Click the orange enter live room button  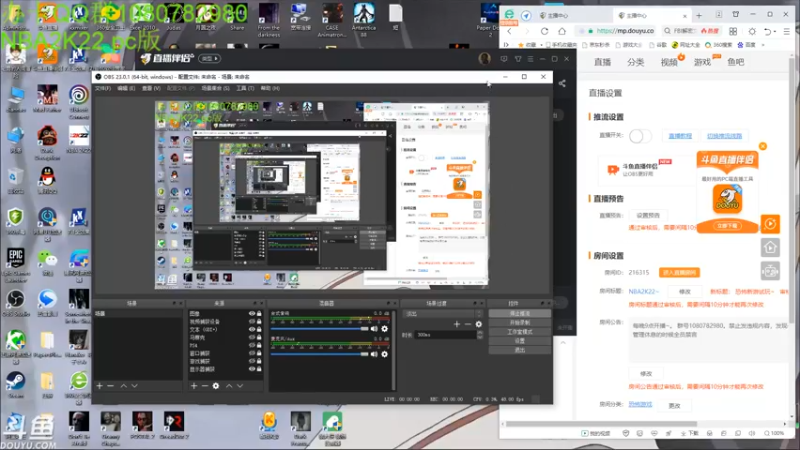(679, 272)
